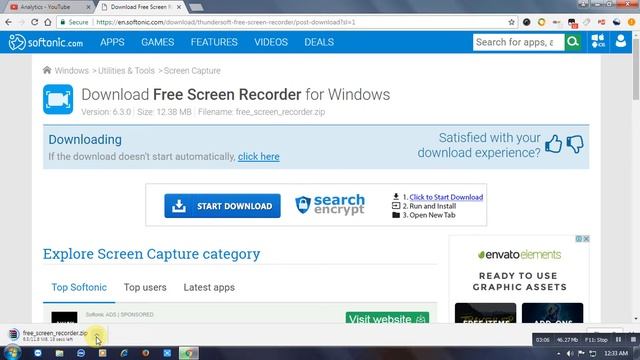Click the Softonic.com logo

pos(46,42)
